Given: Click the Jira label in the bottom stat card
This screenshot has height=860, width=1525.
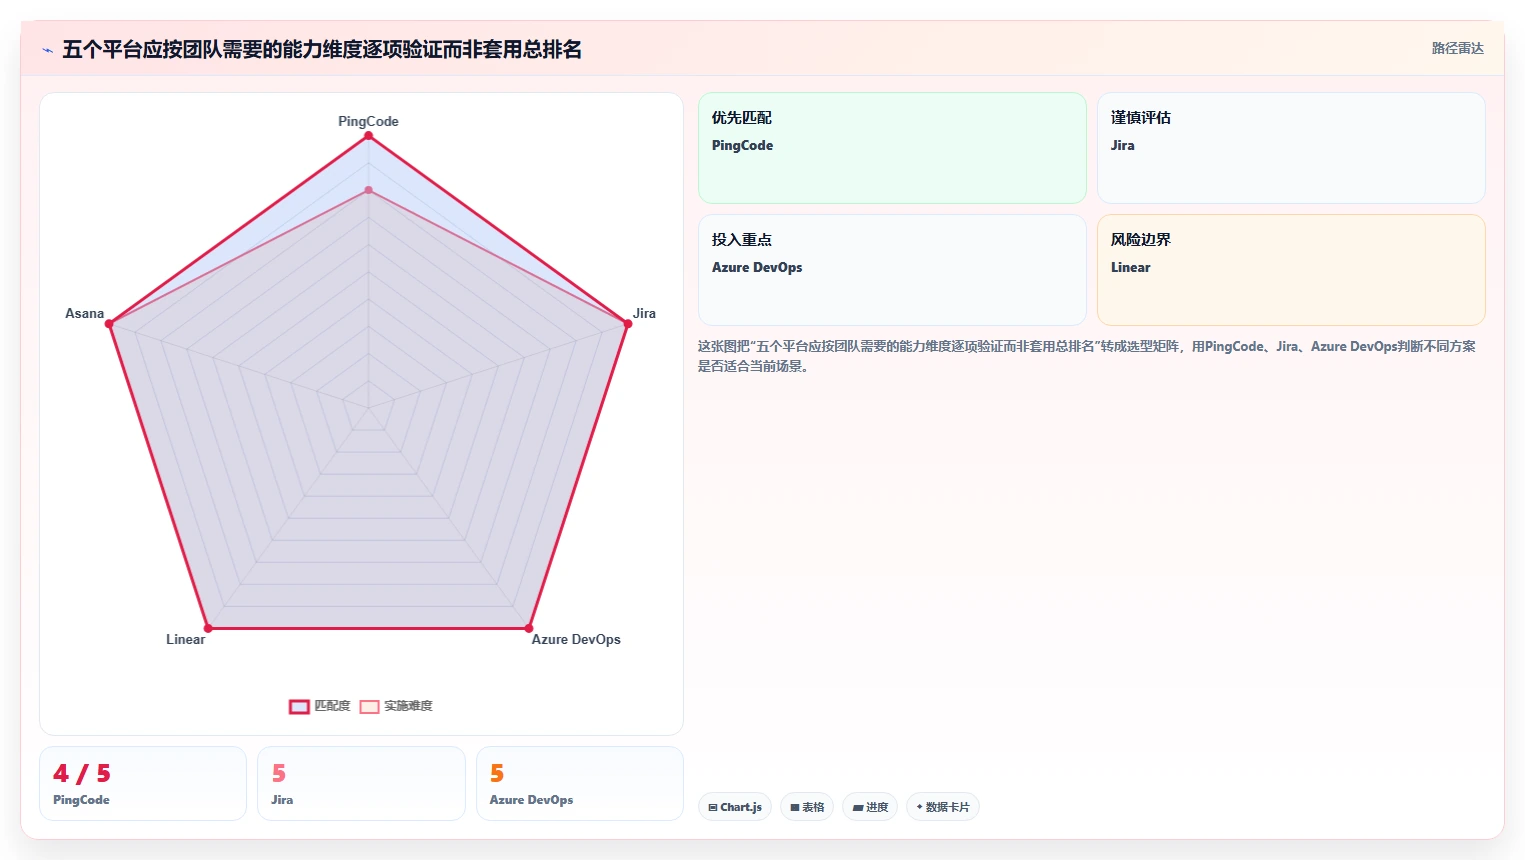Looking at the screenshot, I should (x=282, y=800).
